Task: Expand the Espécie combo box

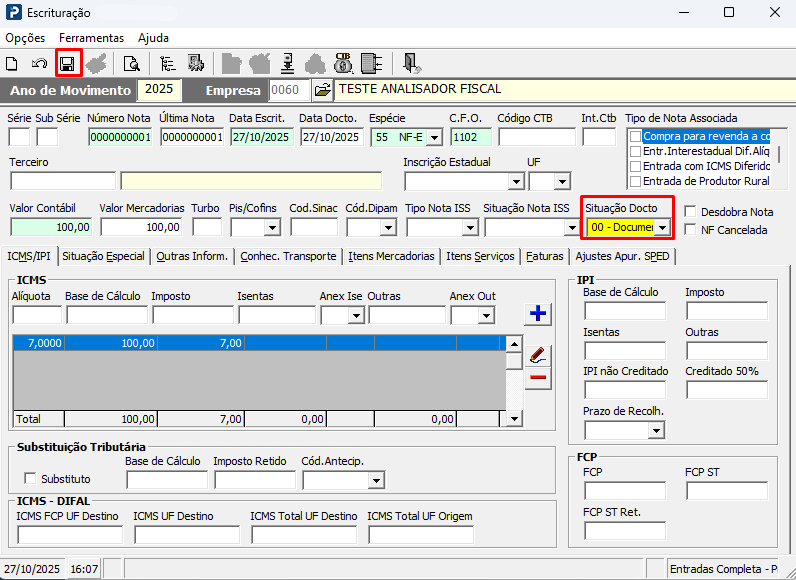Action: (x=433, y=137)
